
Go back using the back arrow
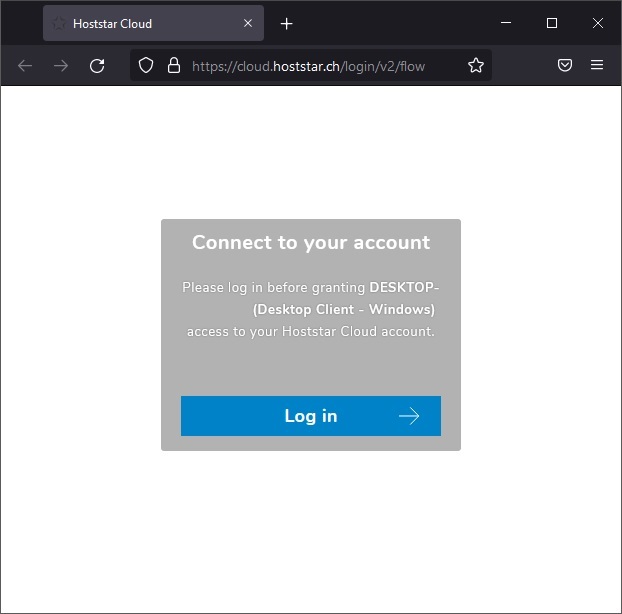[x=25, y=65]
